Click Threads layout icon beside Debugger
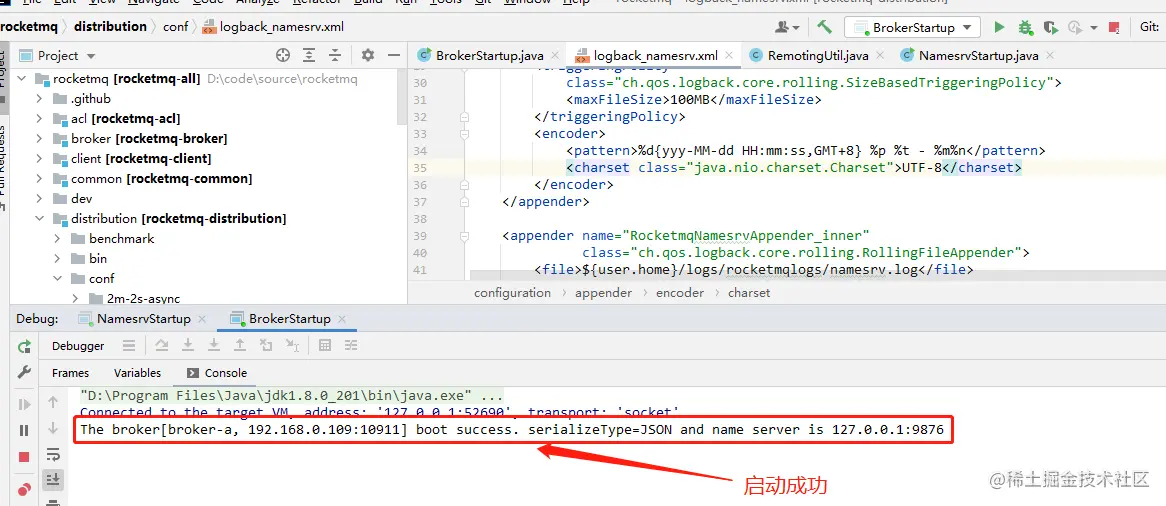This screenshot has width=1166, height=506. [x=129, y=345]
